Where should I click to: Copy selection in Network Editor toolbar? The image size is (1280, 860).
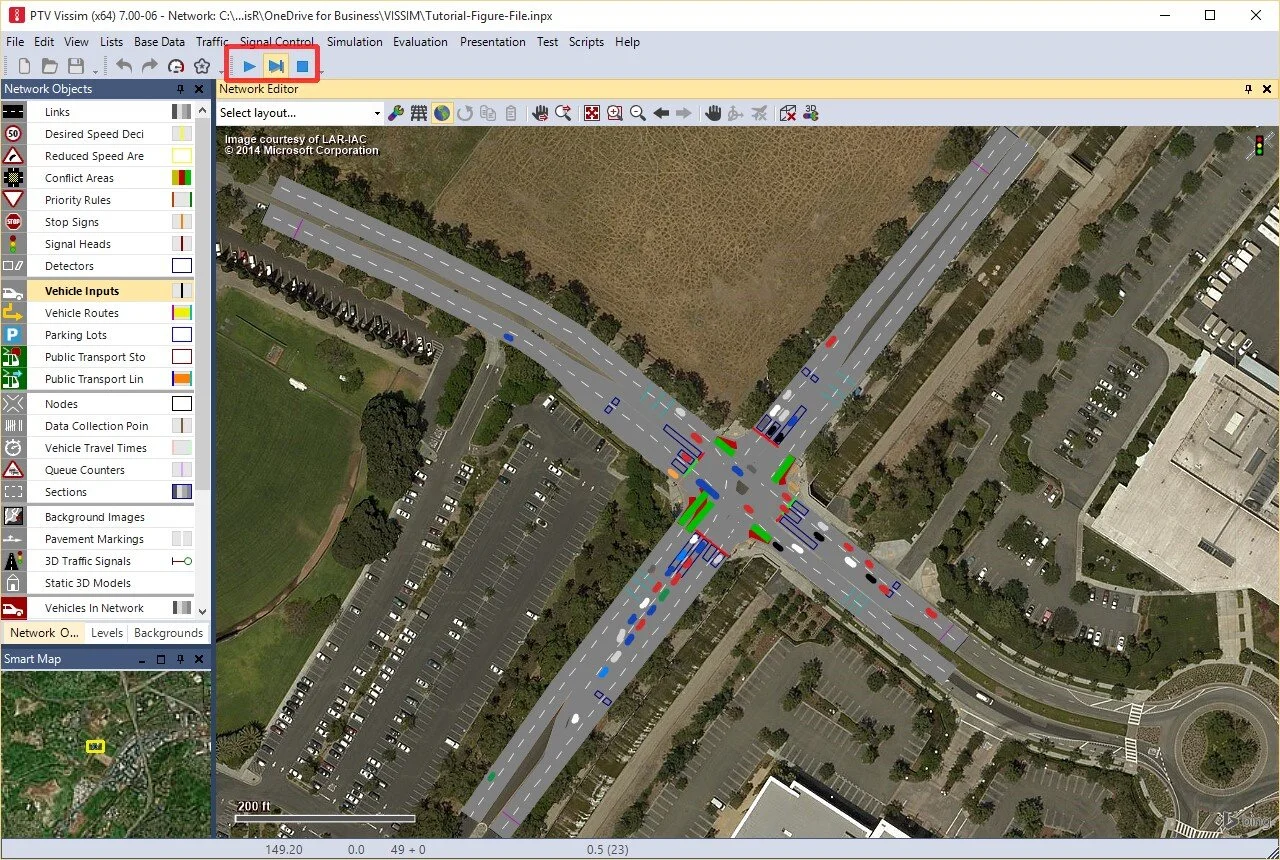point(488,113)
